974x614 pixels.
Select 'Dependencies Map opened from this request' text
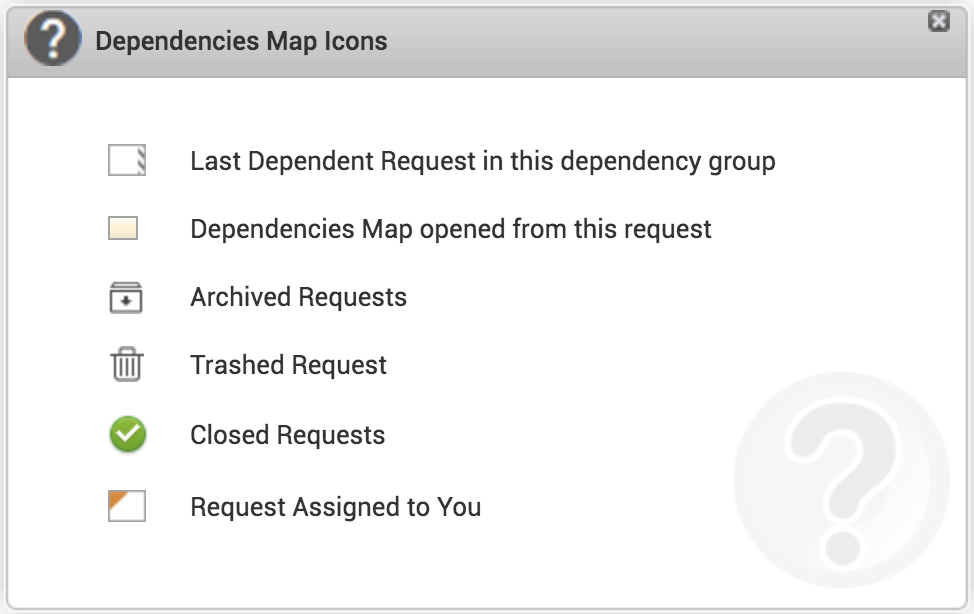(x=450, y=229)
